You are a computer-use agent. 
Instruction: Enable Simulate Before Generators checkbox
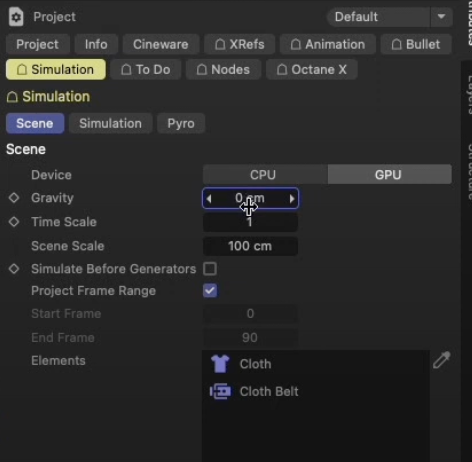210,269
